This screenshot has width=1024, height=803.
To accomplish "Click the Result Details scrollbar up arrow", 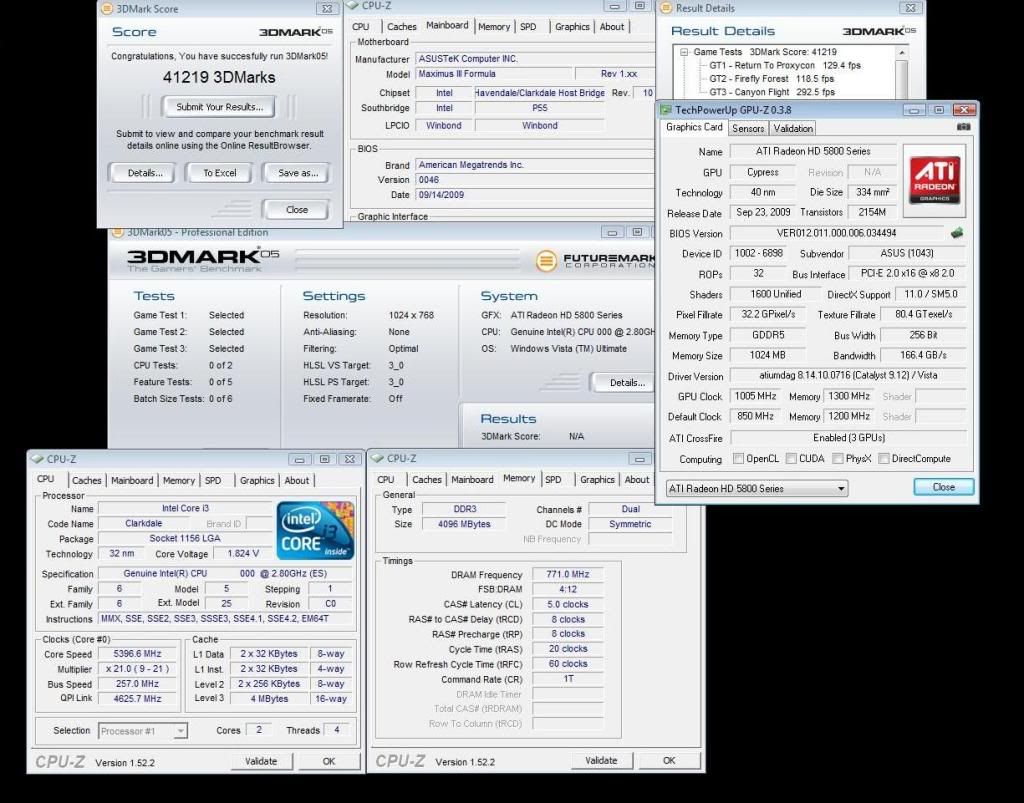I will 902,52.
